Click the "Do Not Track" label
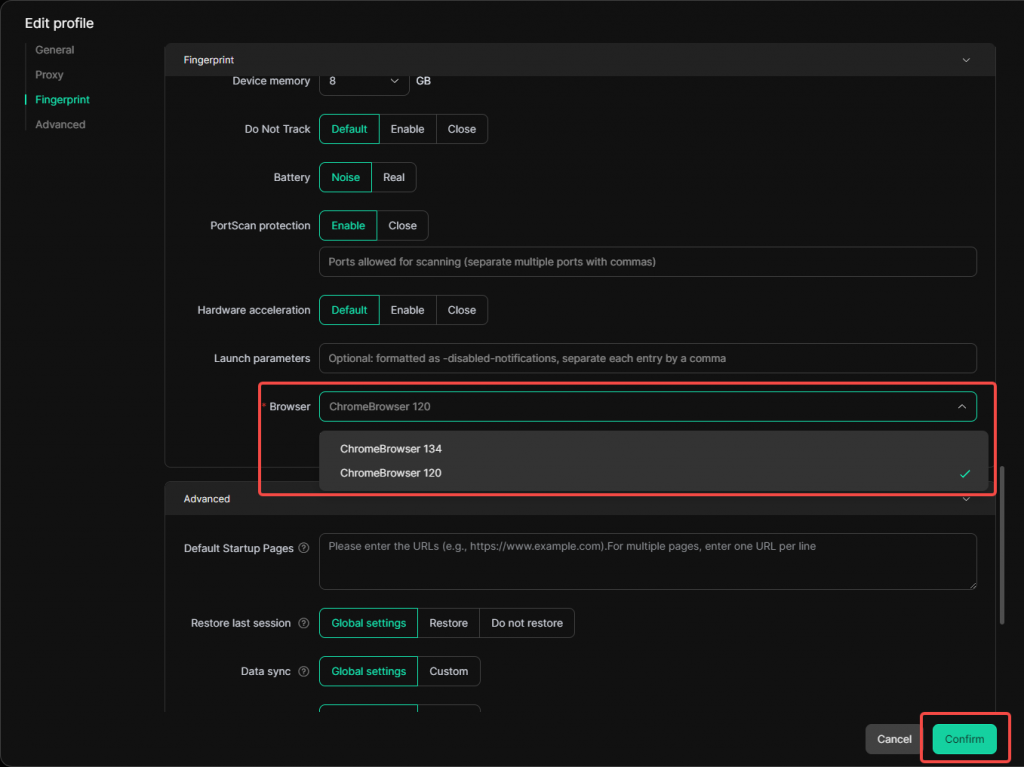 coord(278,129)
